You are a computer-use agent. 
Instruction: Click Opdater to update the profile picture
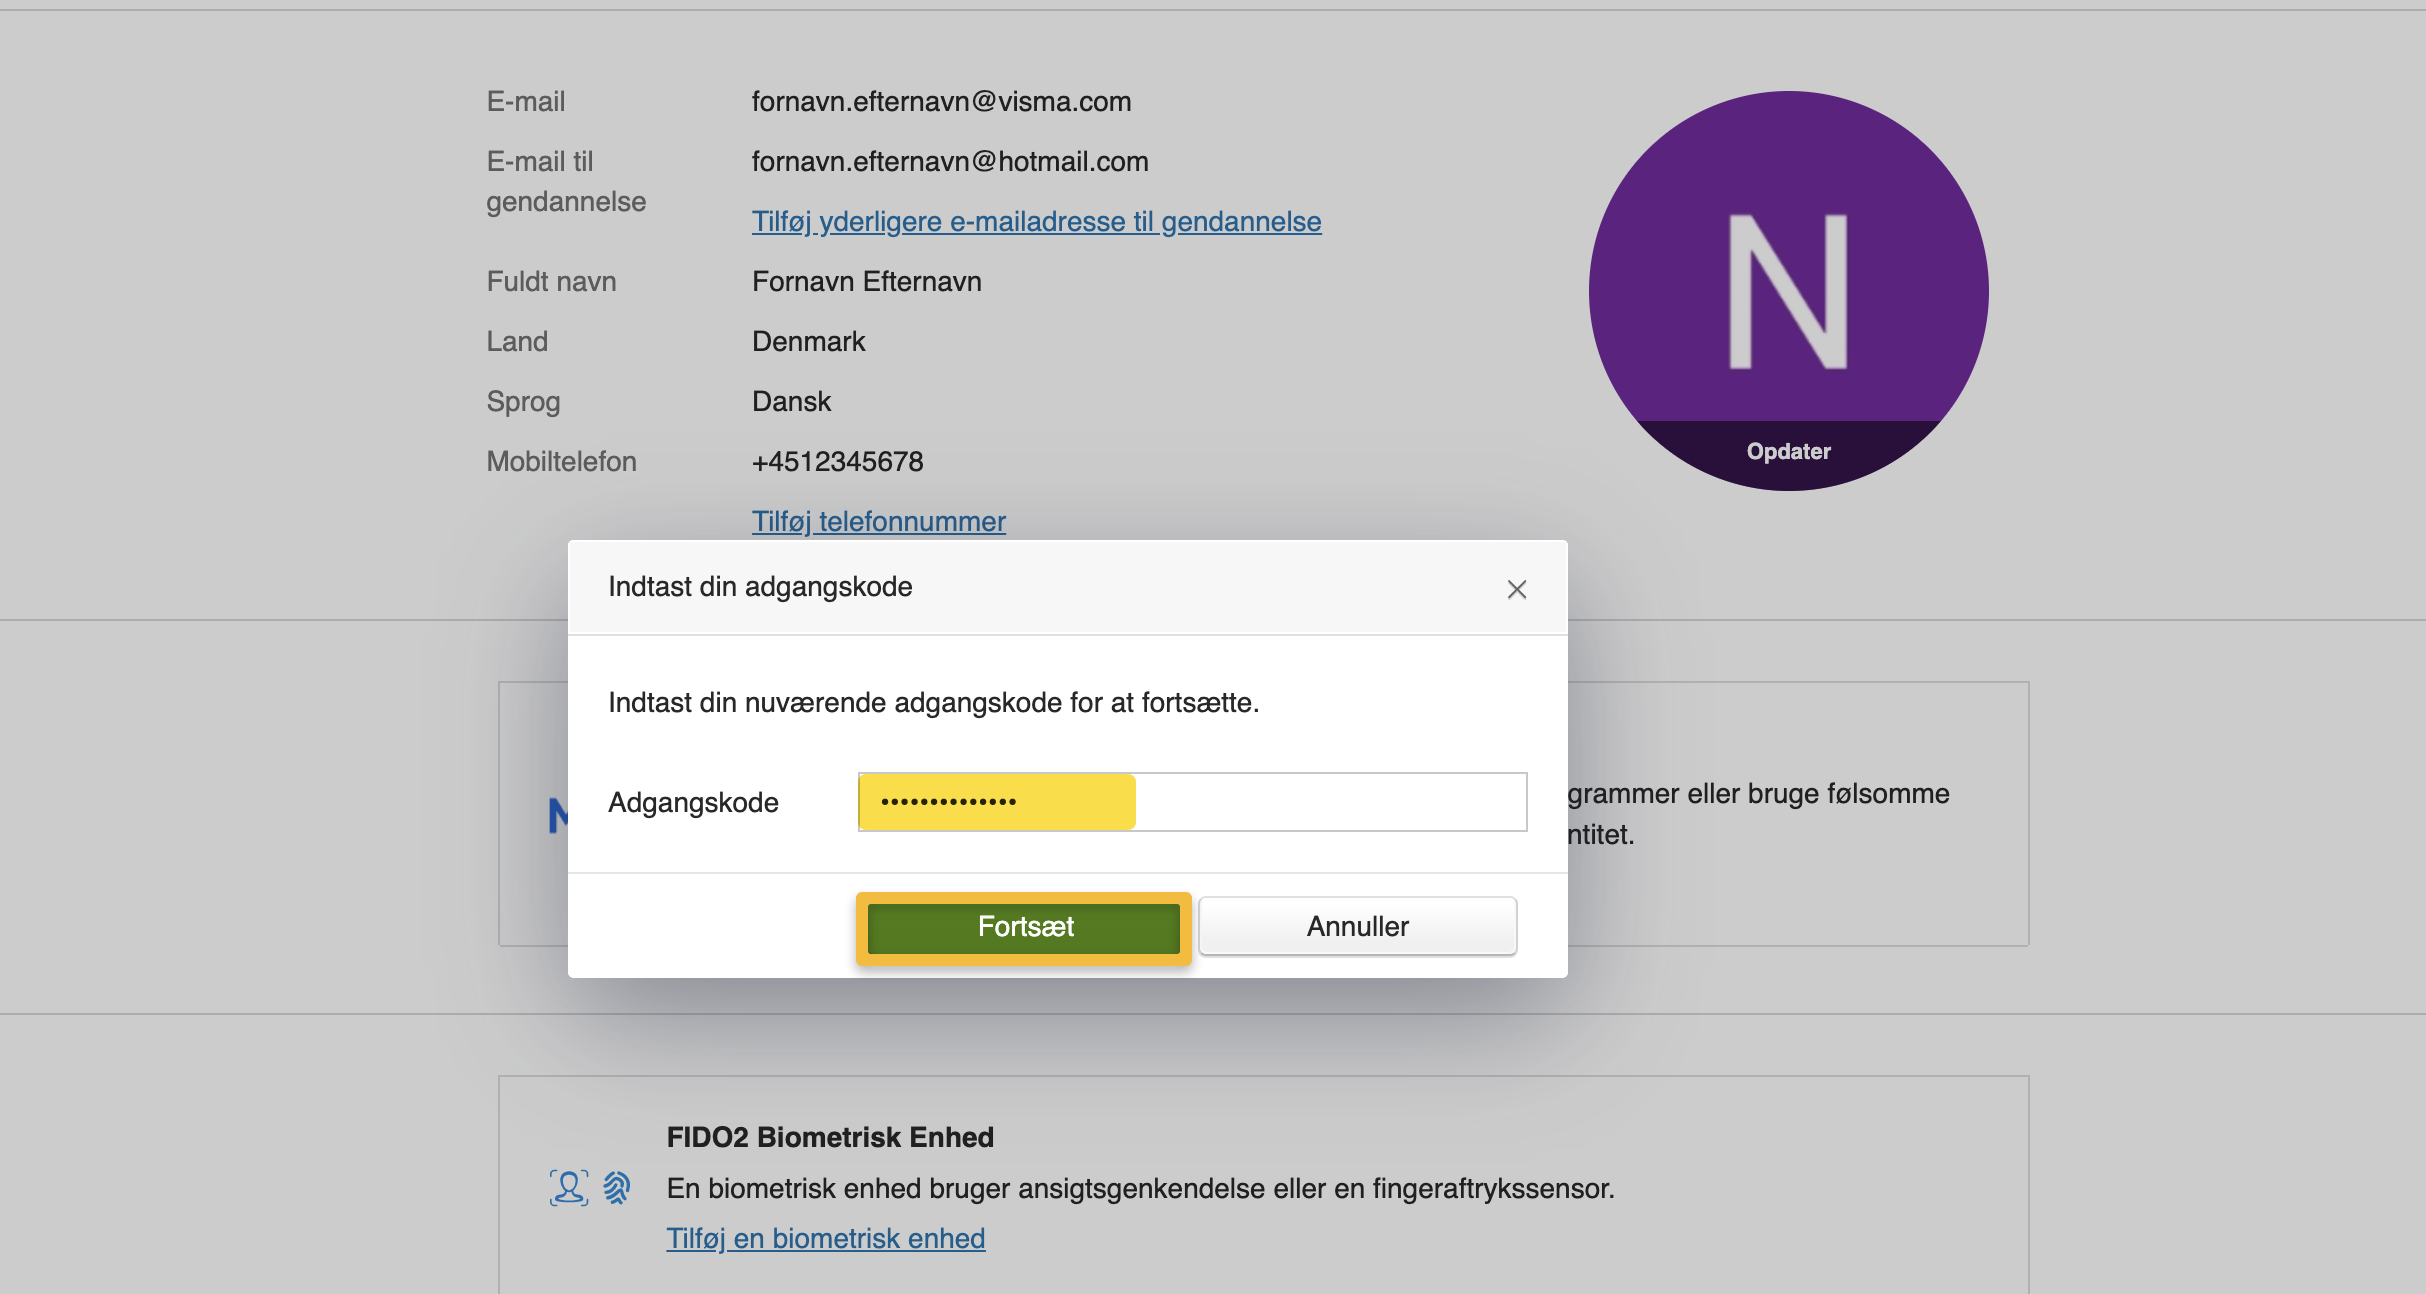point(1789,451)
